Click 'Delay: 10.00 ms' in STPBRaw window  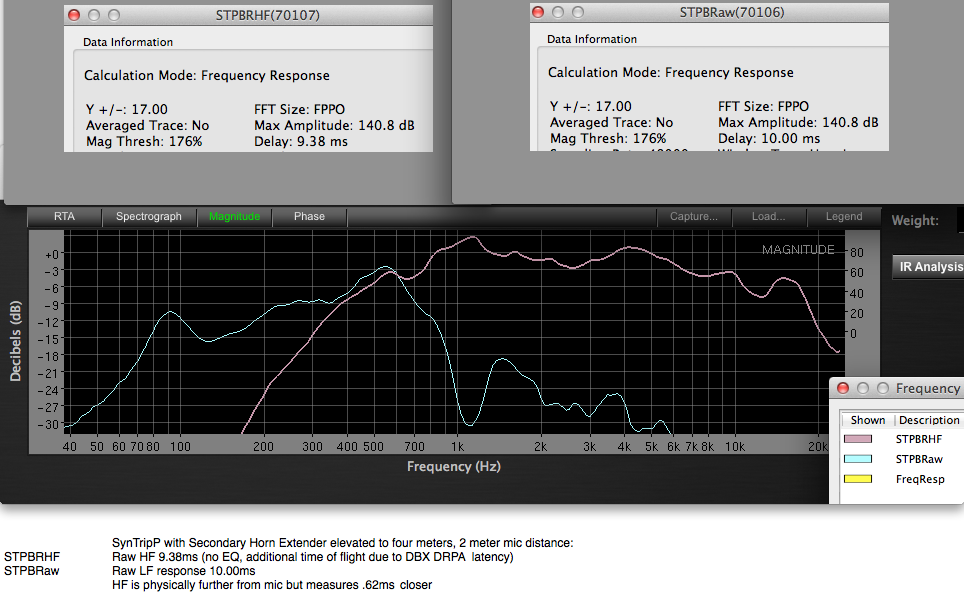click(769, 138)
